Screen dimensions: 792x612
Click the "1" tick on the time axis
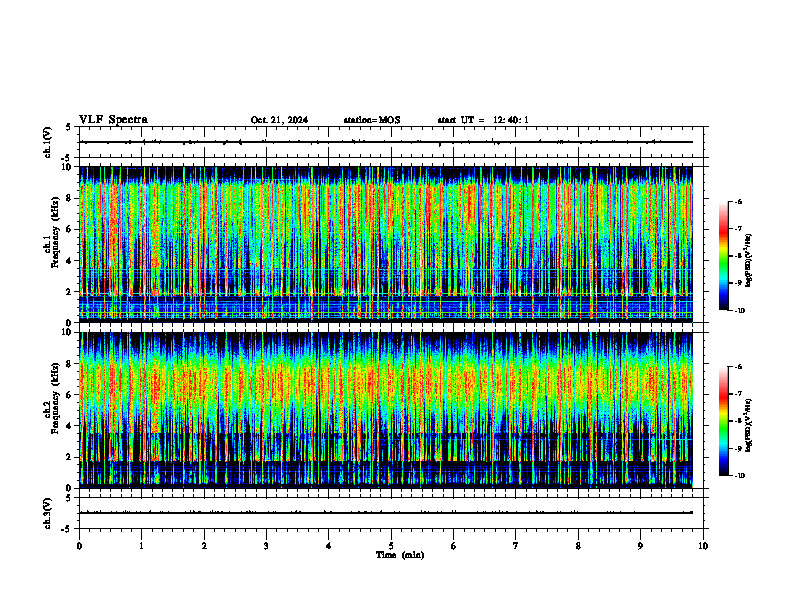click(141, 546)
